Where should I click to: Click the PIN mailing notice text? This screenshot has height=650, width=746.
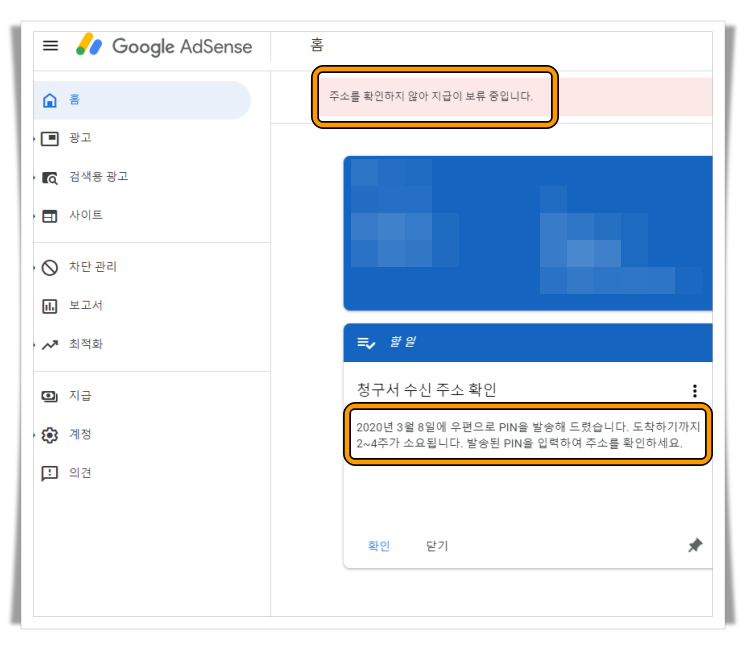[x=528, y=435]
